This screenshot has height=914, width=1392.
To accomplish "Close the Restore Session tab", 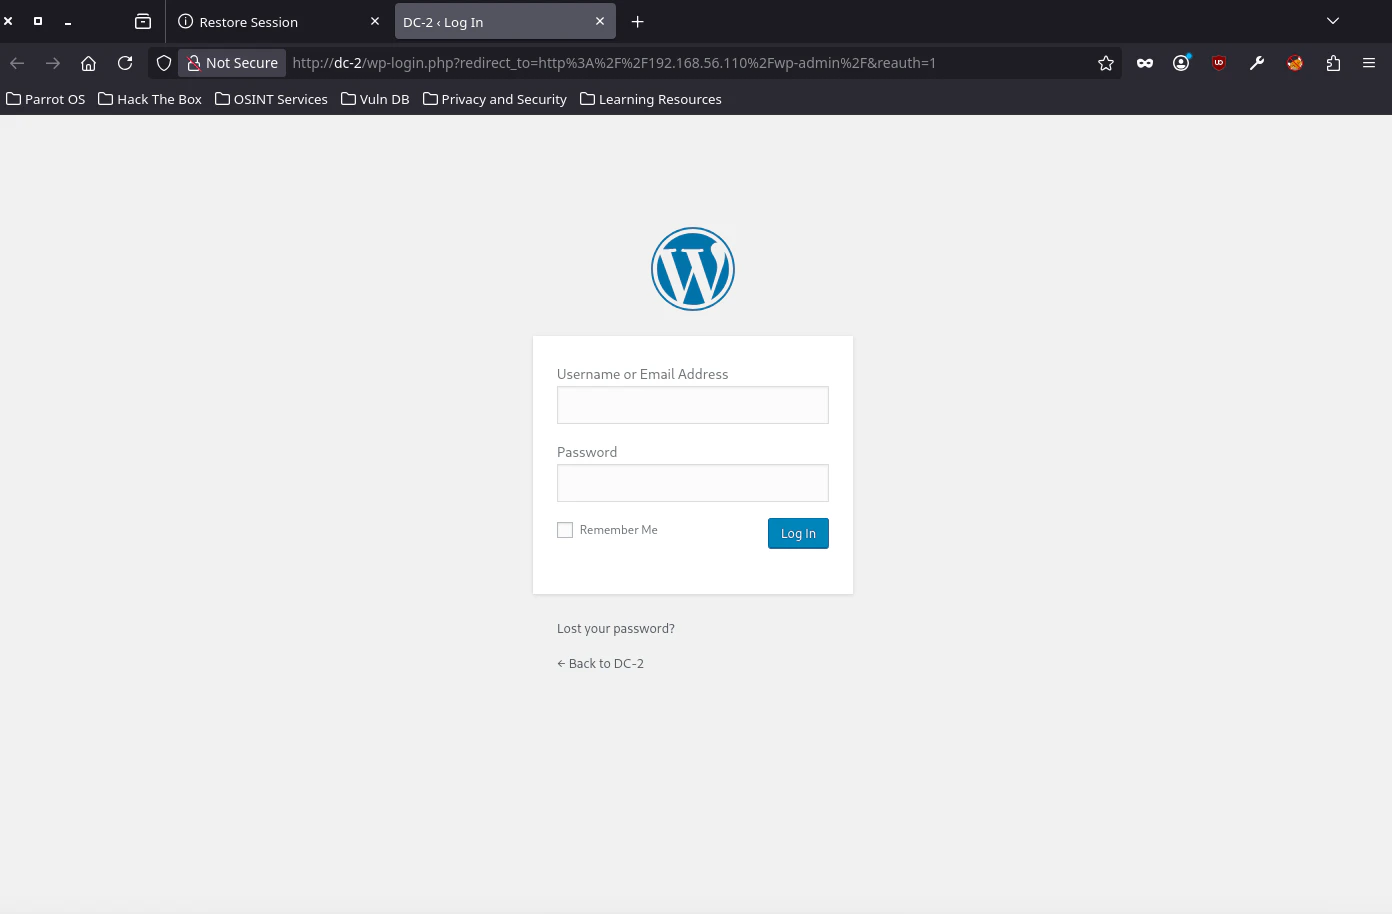I will pos(375,21).
